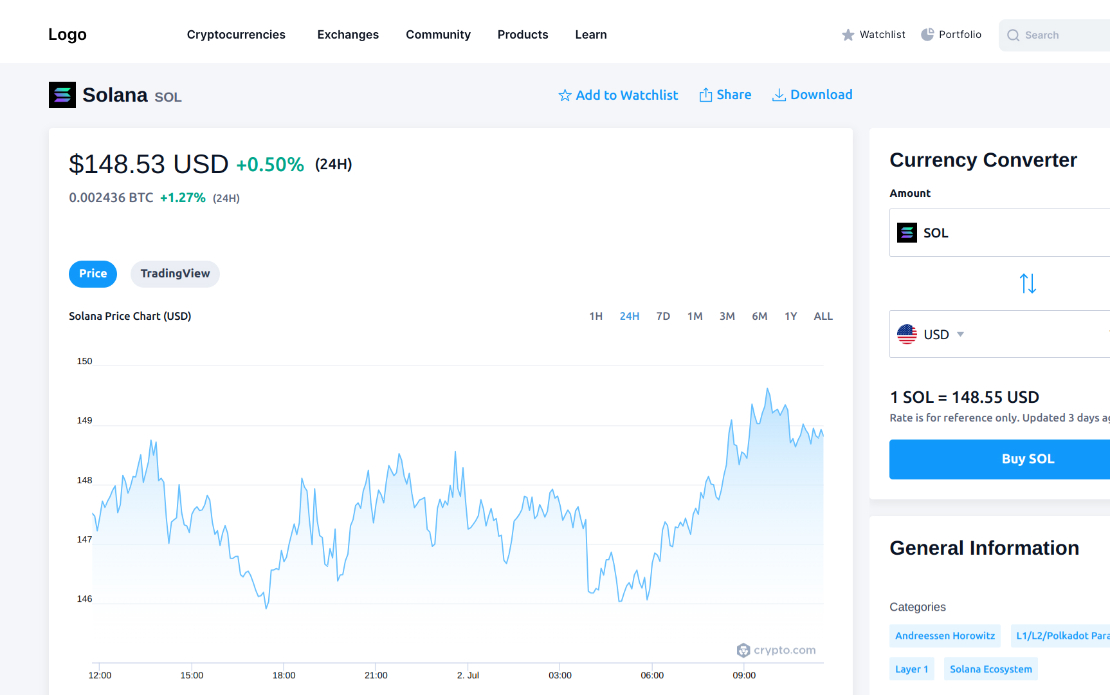Open the Portfolio link in header
1110x695 pixels.
960,34
